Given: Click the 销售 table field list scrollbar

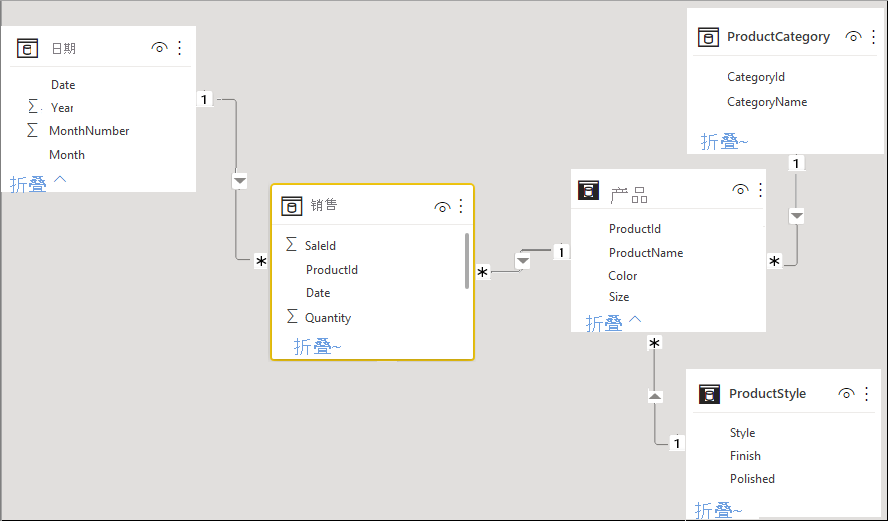Looking at the screenshot, I should 467,260.
